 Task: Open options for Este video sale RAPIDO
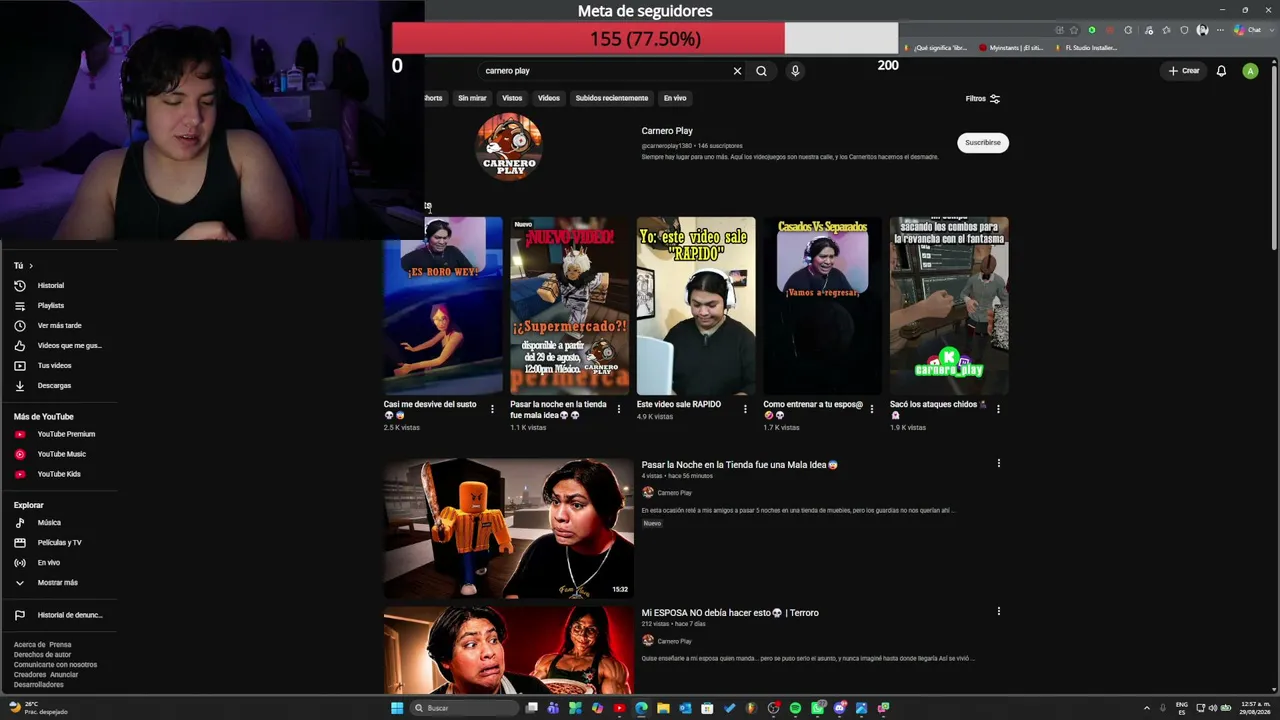click(x=745, y=409)
